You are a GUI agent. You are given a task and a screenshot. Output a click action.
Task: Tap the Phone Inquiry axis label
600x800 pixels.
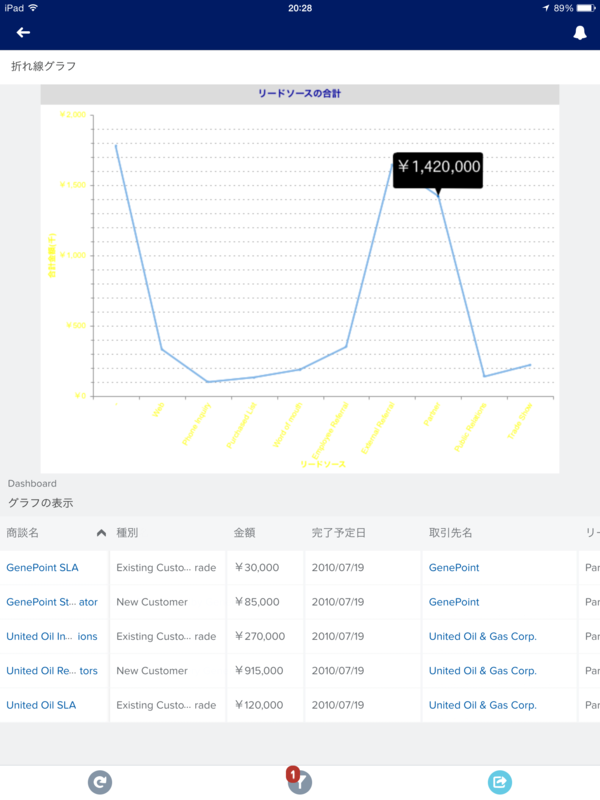click(x=196, y=423)
